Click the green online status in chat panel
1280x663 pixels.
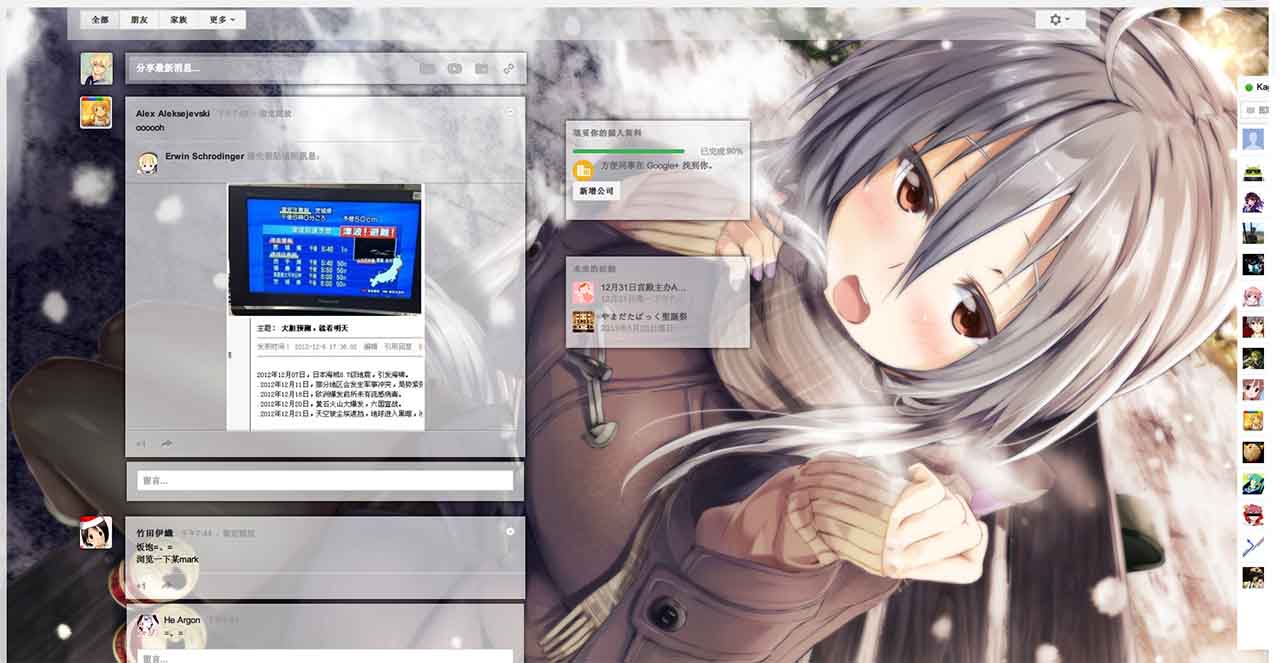click(1249, 88)
